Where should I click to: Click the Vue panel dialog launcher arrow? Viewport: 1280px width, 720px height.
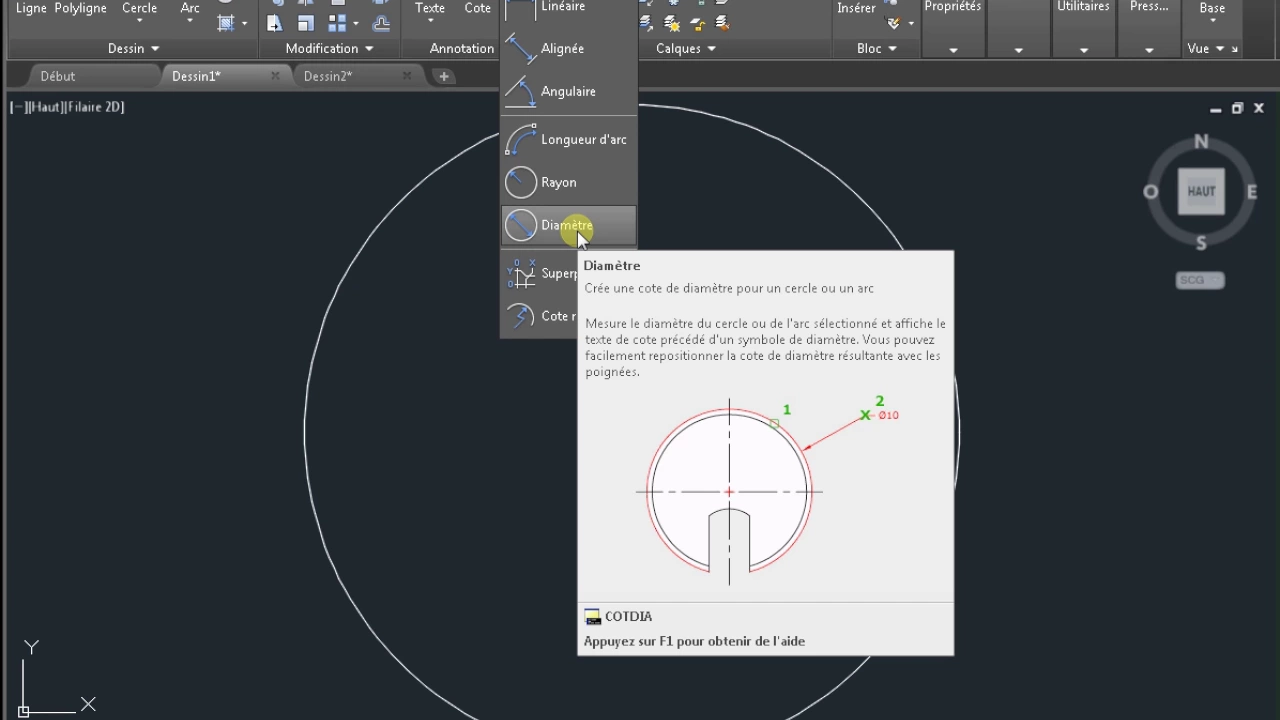(x=1235, y=49)
